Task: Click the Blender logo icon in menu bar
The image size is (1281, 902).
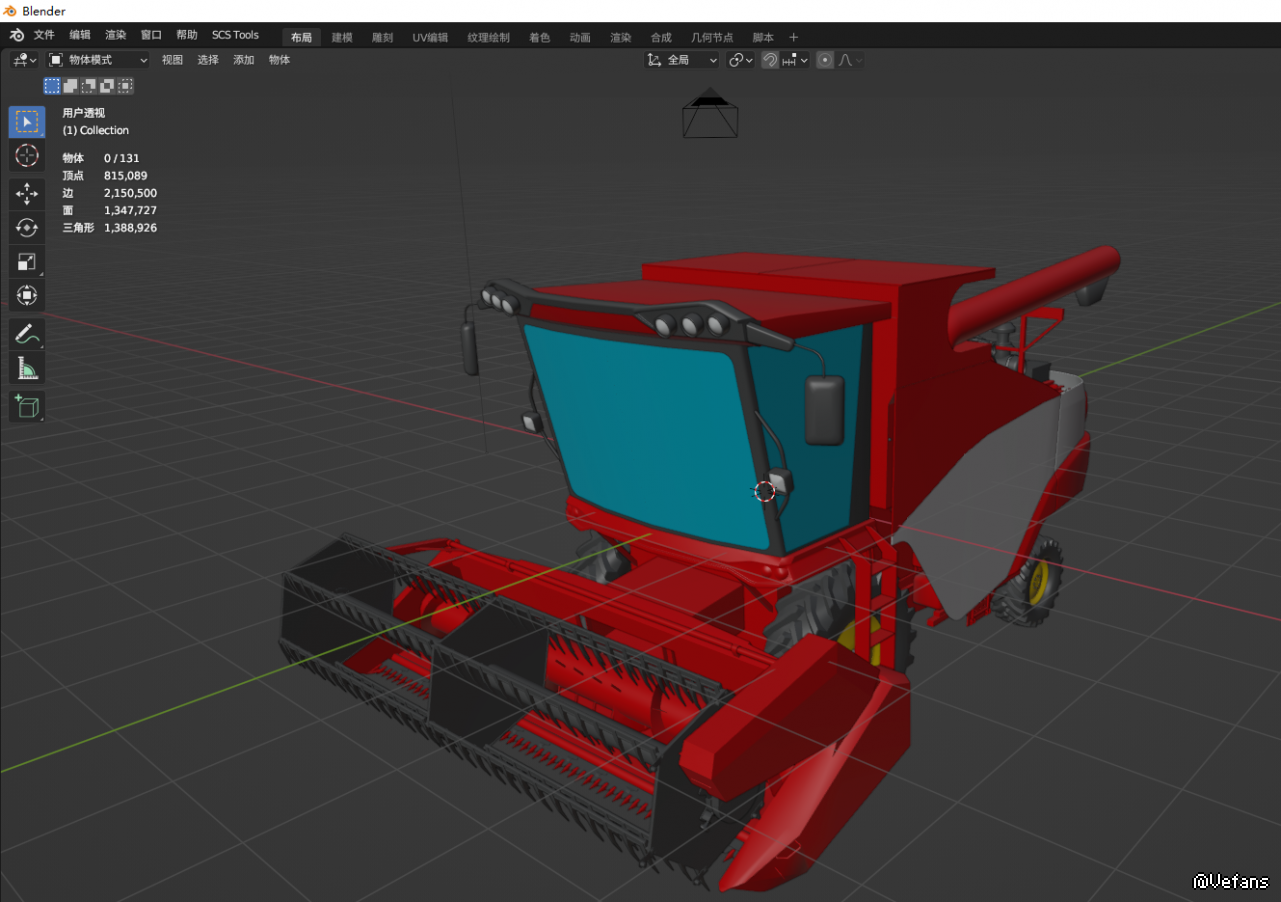Action: pos(16,36)
